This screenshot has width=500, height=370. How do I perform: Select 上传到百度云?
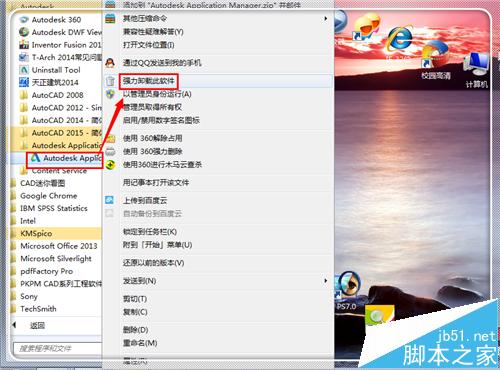[x=218, y=200]
